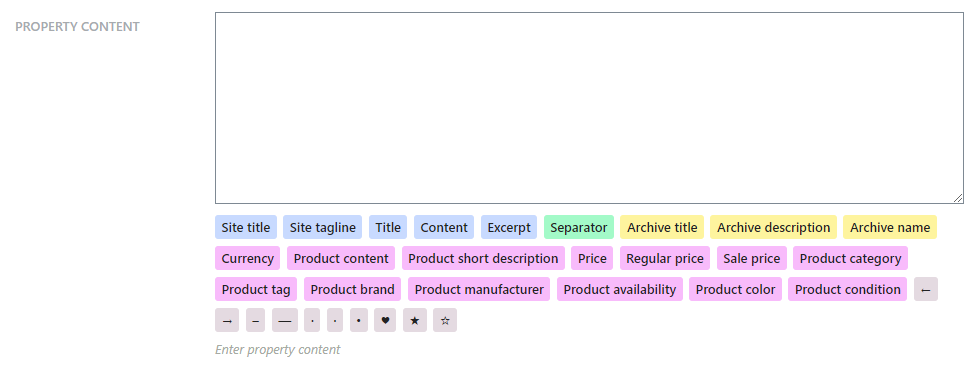The width and height of the screenshot is (976, 367).
Task: Grab the textarea resize handle corner
Action: click(958, 198)
